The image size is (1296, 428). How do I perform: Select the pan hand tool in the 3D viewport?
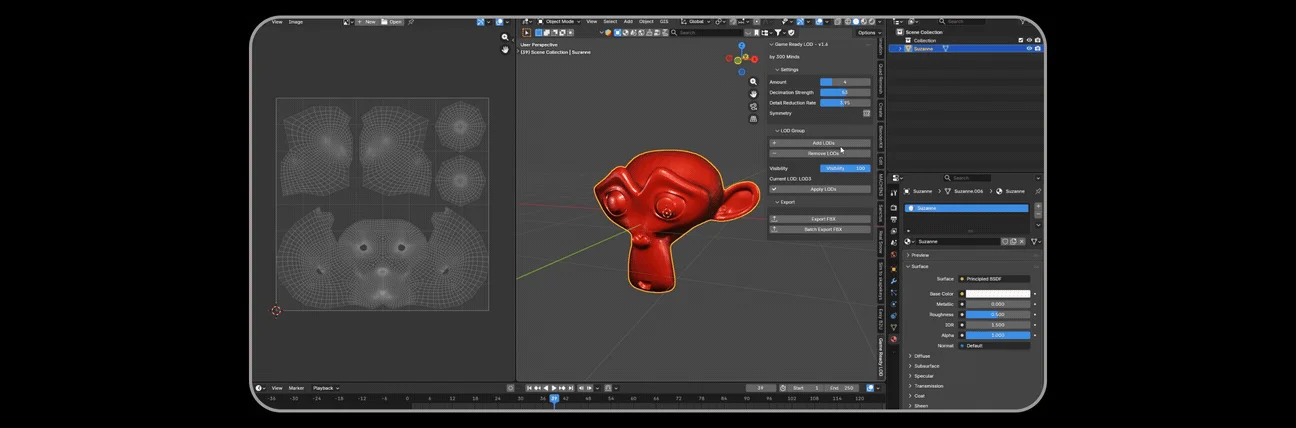click(753, 94)
